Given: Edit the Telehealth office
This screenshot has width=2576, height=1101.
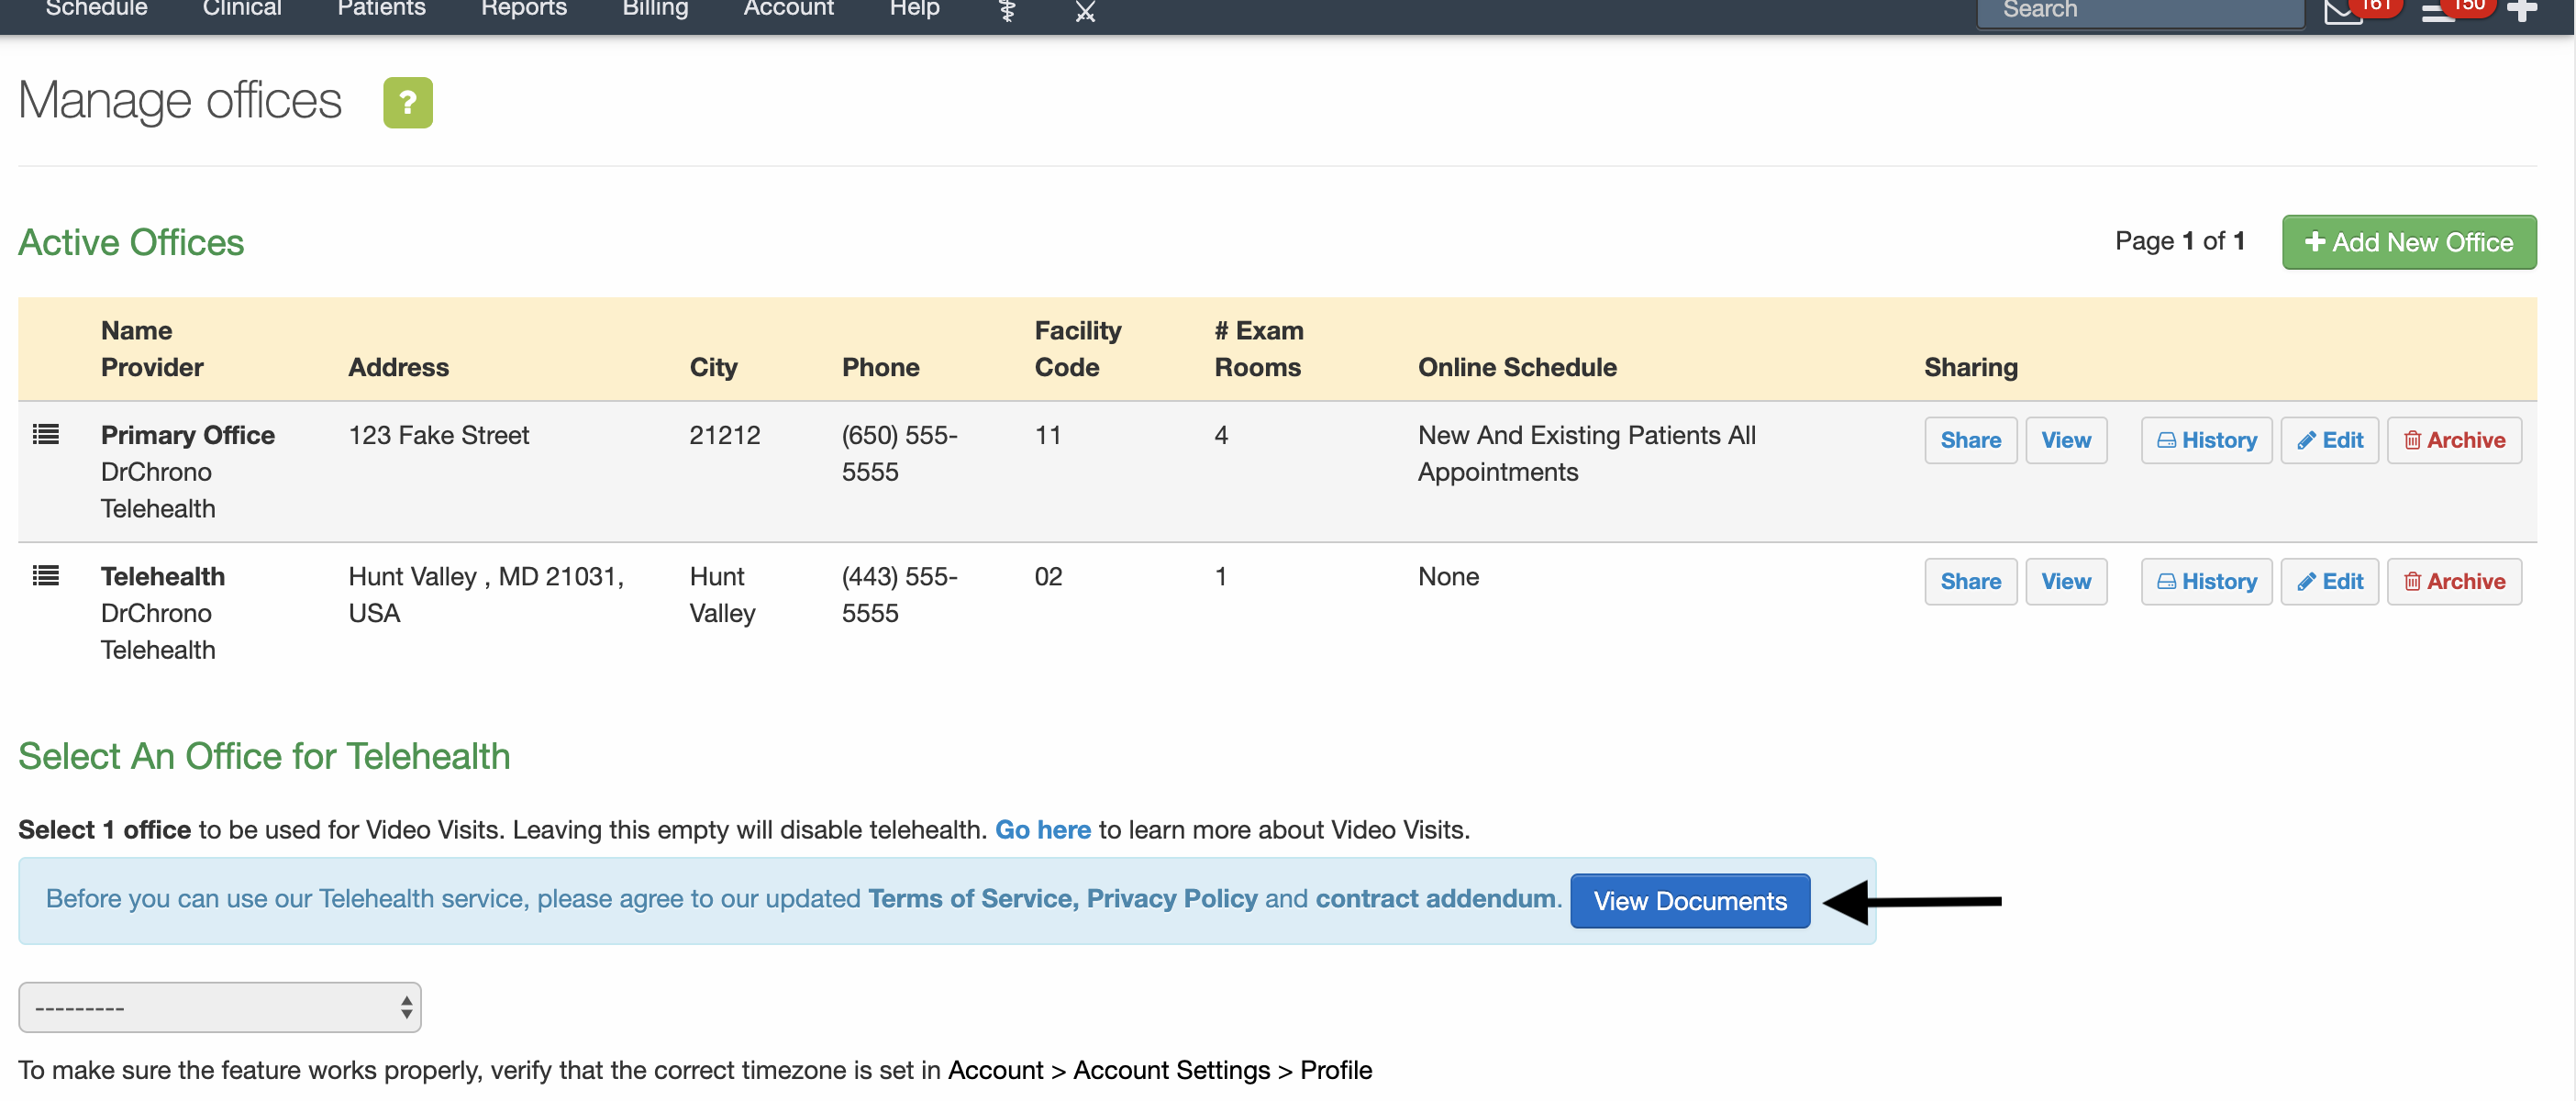Looking at the screenshot, I should click(x=2329, y=581).
